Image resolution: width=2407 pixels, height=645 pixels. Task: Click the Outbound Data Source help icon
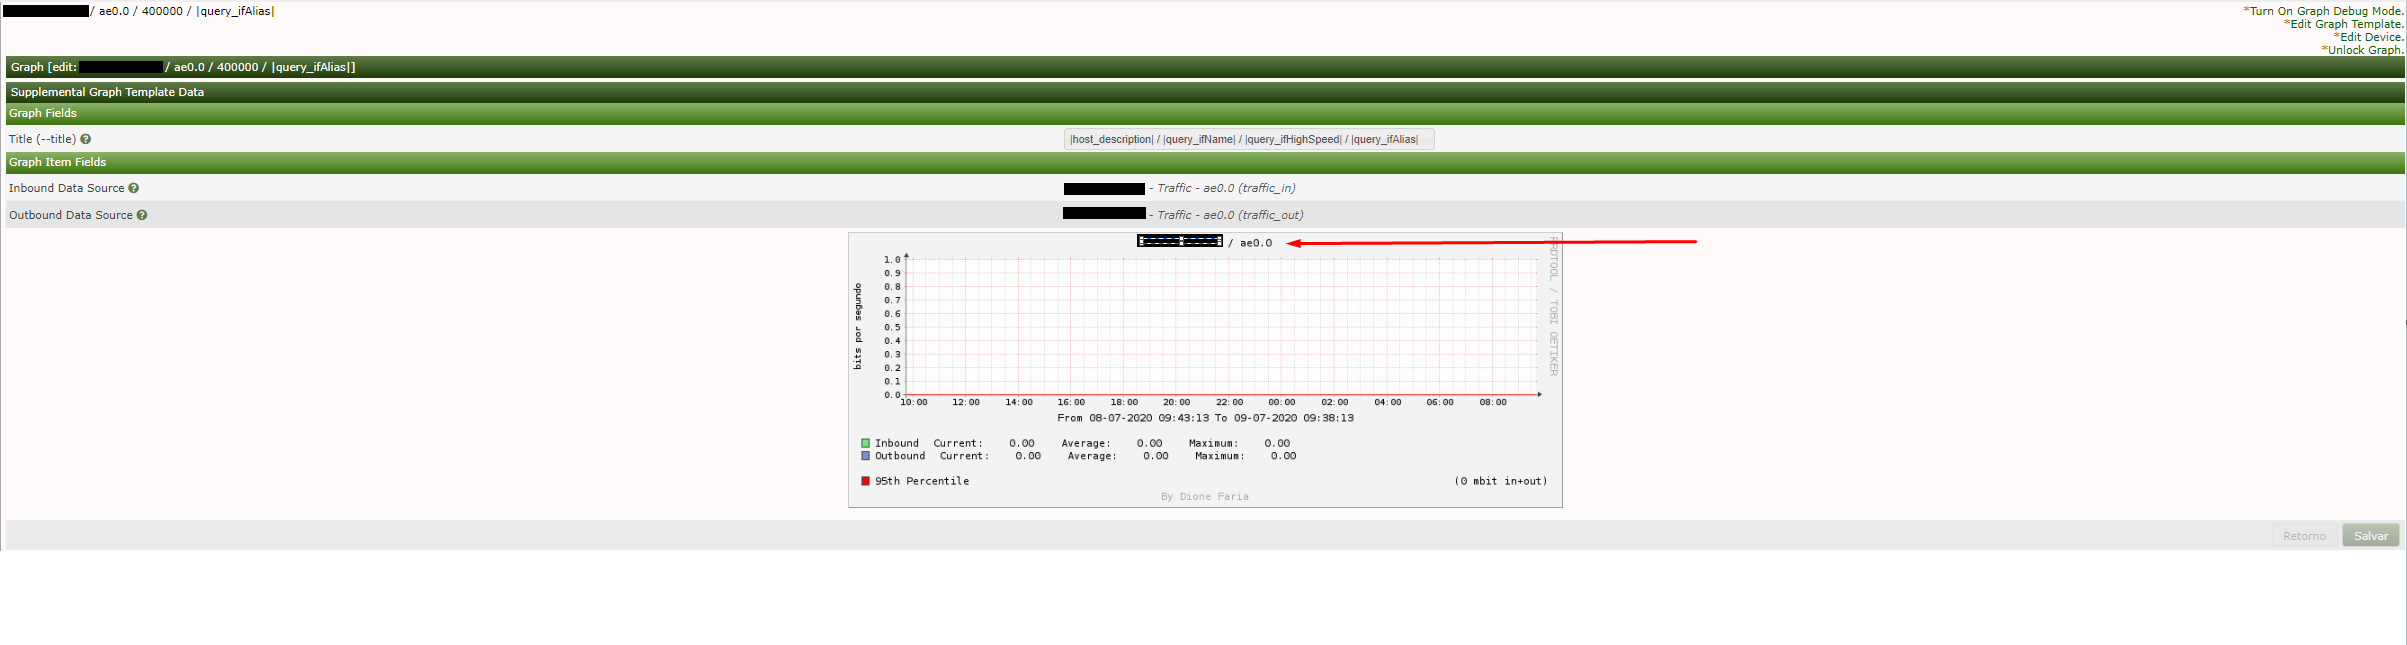point(142,215)
